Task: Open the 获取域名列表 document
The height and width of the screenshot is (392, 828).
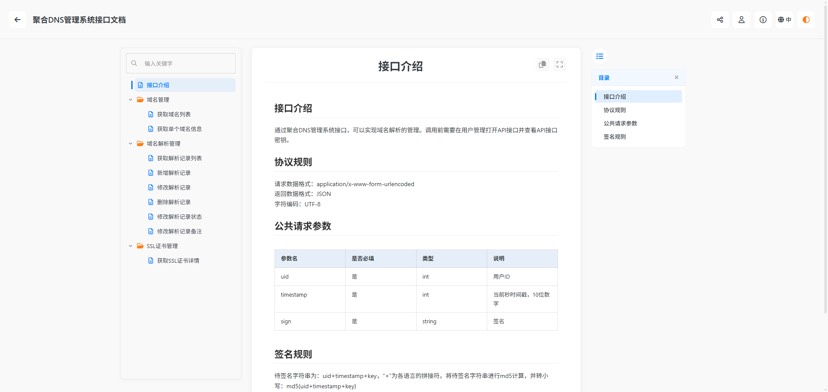Action: pos(174,114)
